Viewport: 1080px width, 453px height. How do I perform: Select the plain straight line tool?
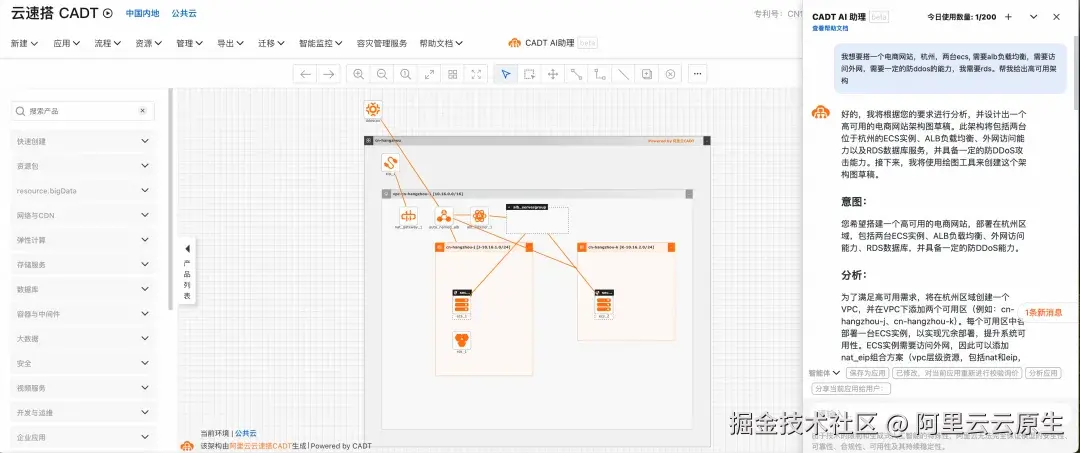pos(623,74)
